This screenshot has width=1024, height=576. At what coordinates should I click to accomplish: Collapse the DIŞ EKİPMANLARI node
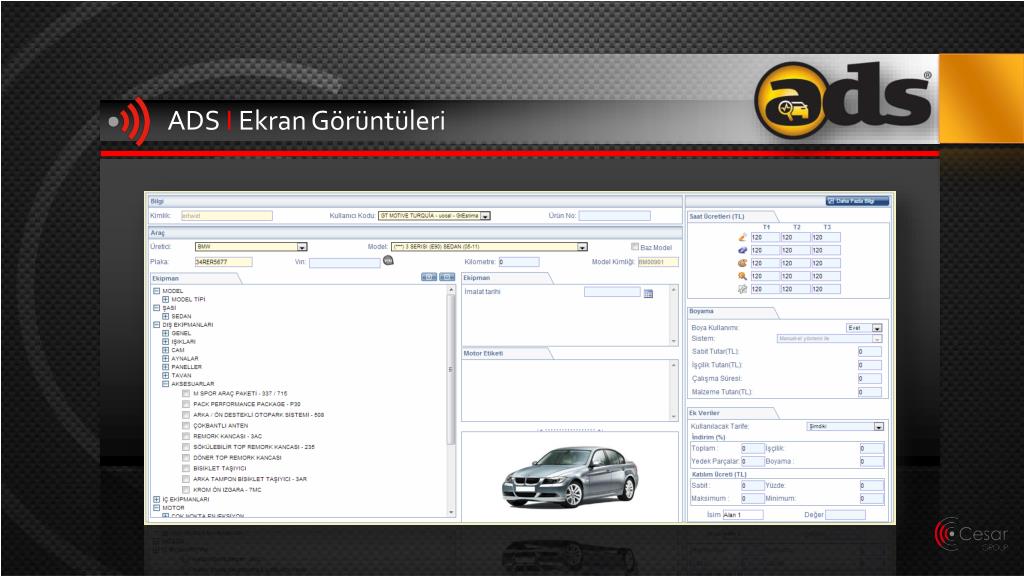tap(157, 325)
